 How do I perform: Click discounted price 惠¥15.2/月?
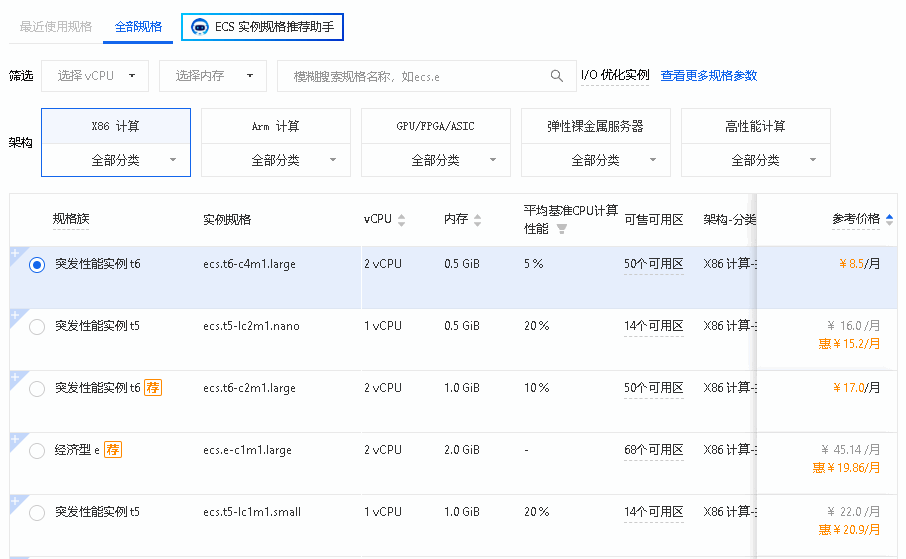(849, 344)
